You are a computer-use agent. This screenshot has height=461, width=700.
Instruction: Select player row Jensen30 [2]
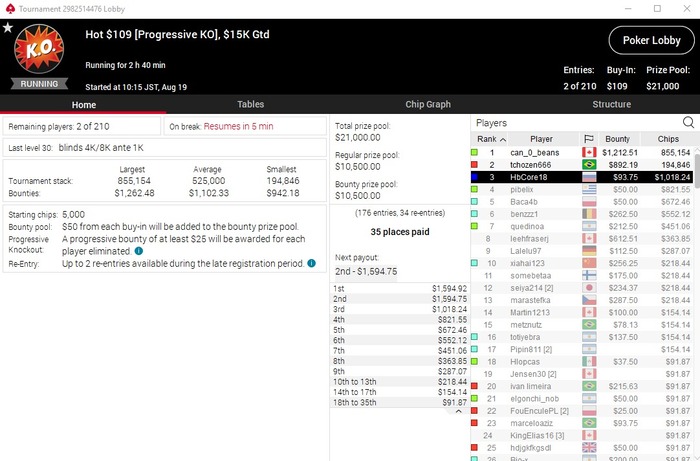click(x=582, y=374)
